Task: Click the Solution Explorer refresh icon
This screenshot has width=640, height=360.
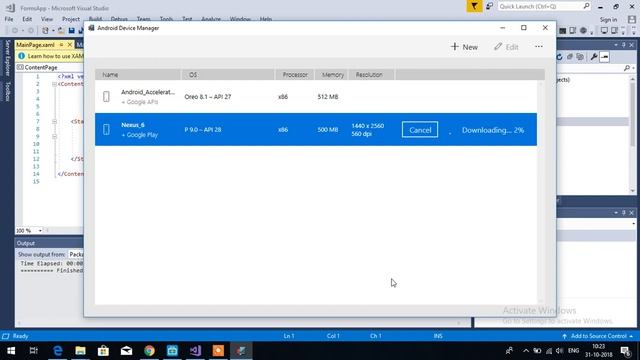Action: (560, 57)
